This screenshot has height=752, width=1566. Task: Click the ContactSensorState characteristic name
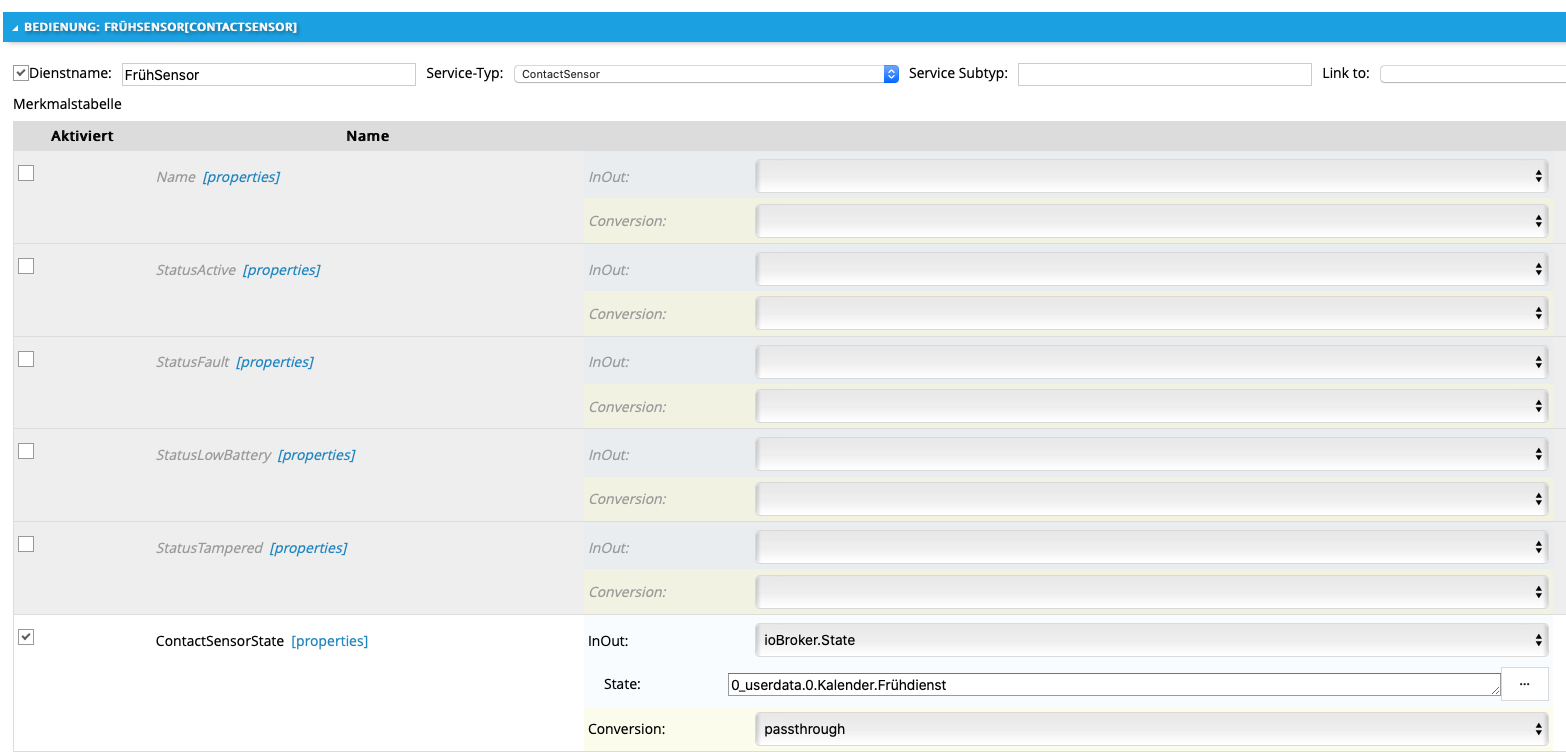(220, 641)
